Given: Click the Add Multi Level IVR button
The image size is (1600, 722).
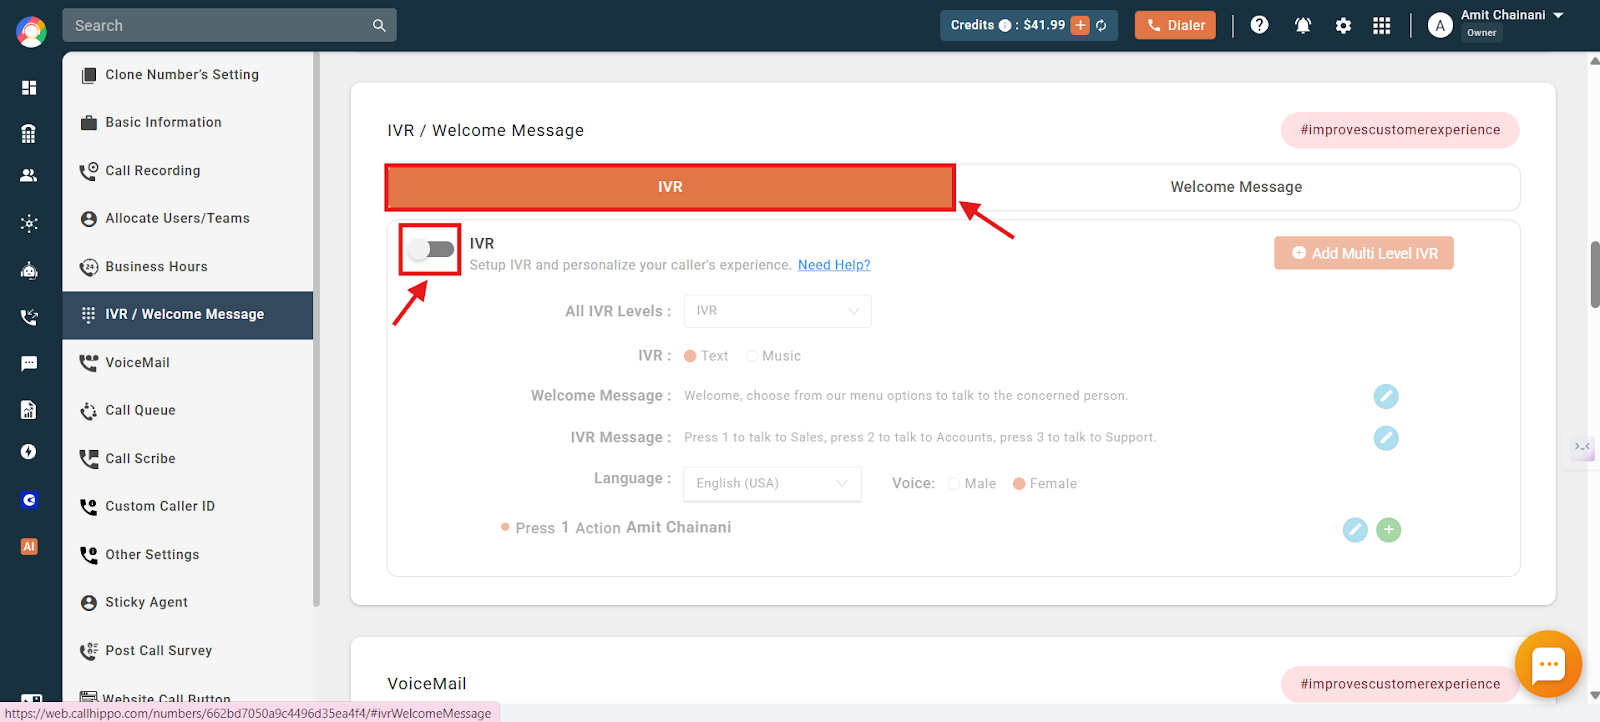Looking at the screenshot, I should 1364,253.
